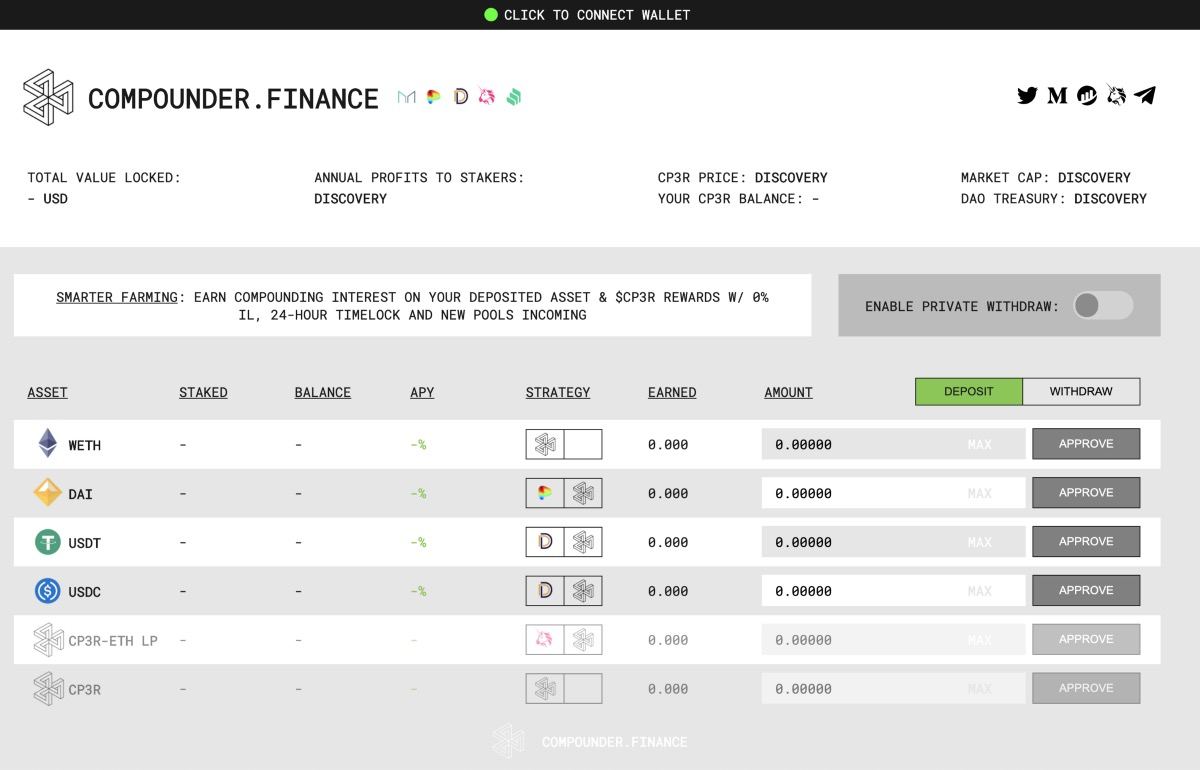Image resolution: width=1200 pixels, height=770 pixels.
Task: Approve the USDC deposit
Action: click(1086, 591)
